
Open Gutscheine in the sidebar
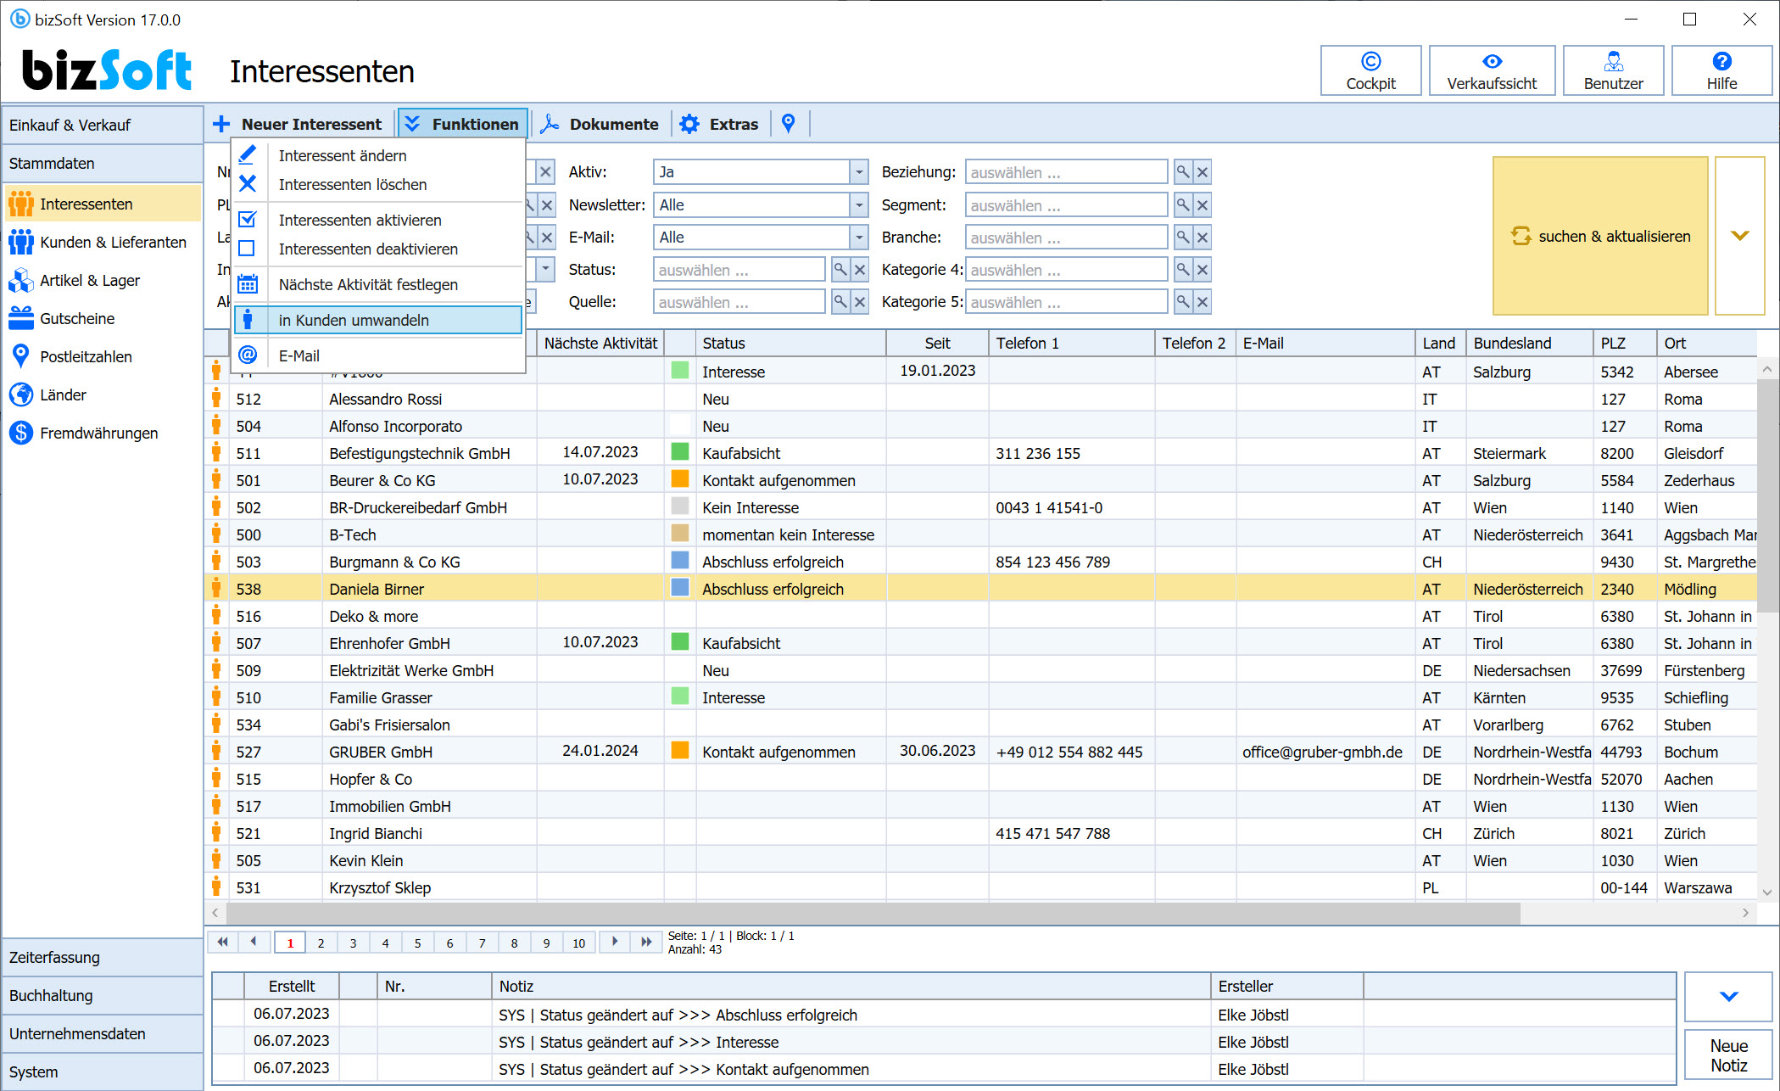[77, 318]
